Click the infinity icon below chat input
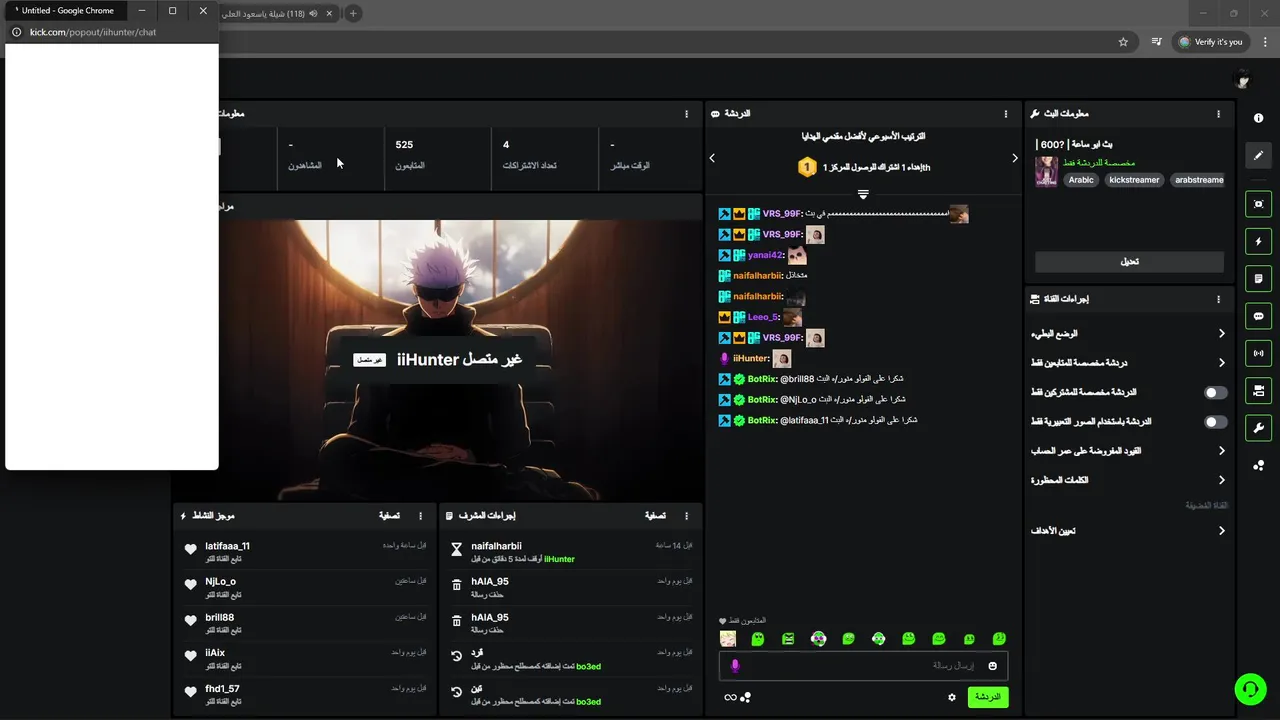The image size is (1280, 720). (x=730, y=697)
